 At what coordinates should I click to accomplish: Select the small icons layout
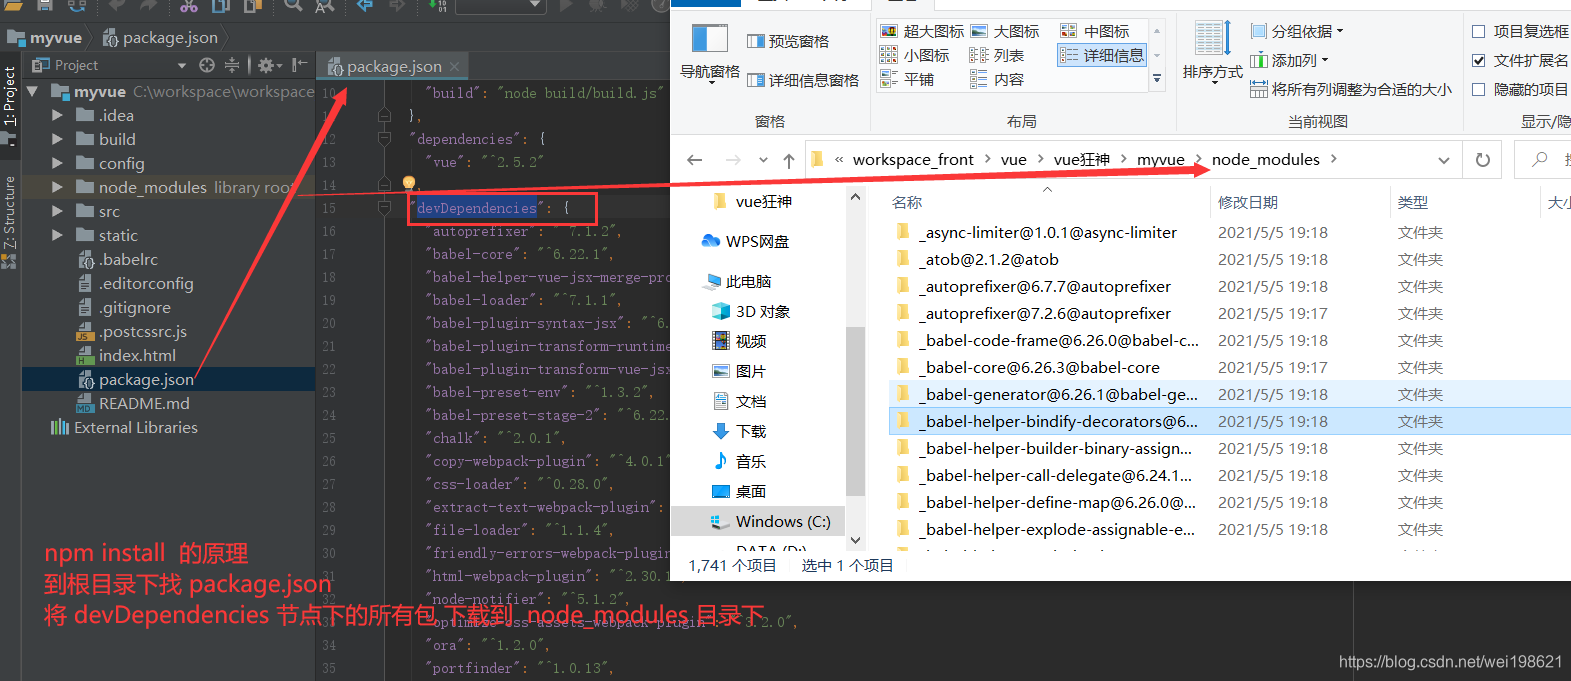pos(915,55)
